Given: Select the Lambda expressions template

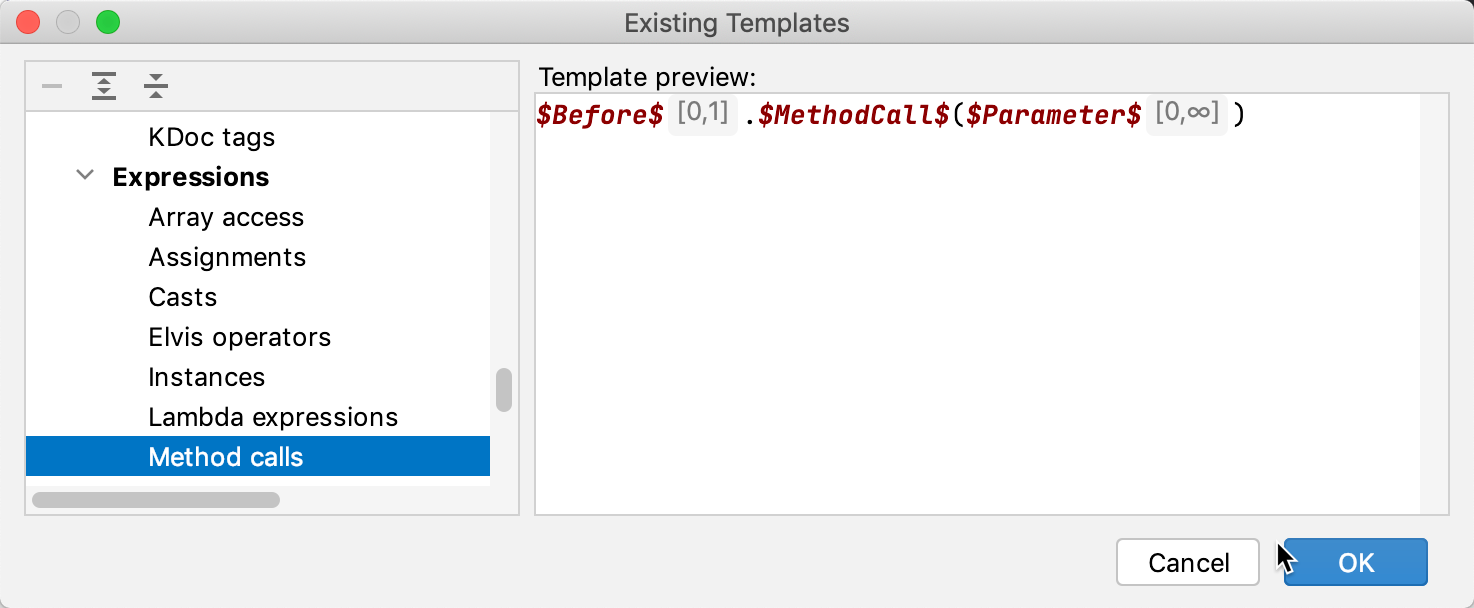Looking at the screenshot, I should click(x=273, y=416).
